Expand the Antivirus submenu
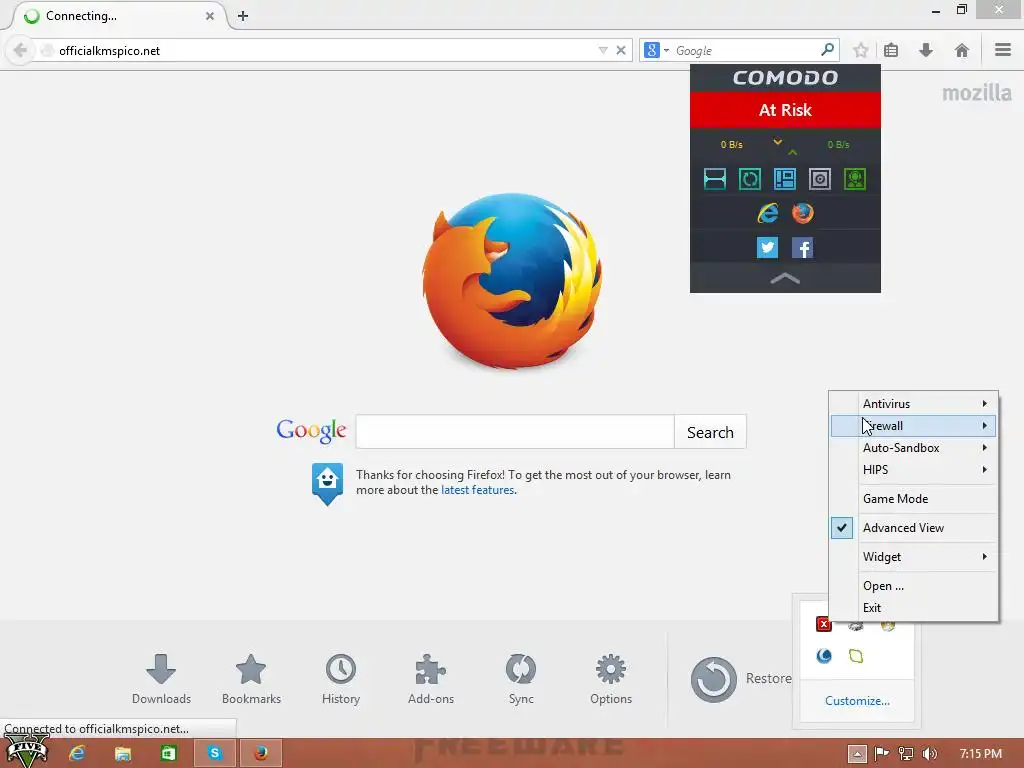 (x=914, y=404)
